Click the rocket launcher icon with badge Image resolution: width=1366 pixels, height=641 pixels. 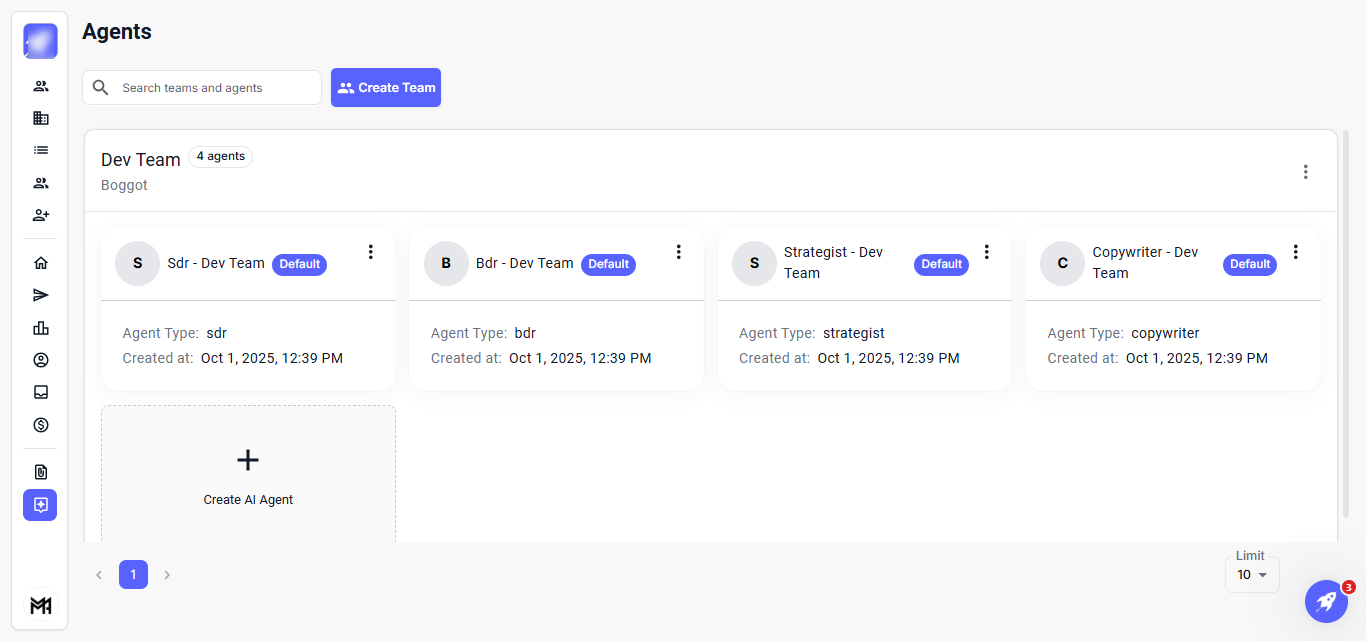[1326, 601]
